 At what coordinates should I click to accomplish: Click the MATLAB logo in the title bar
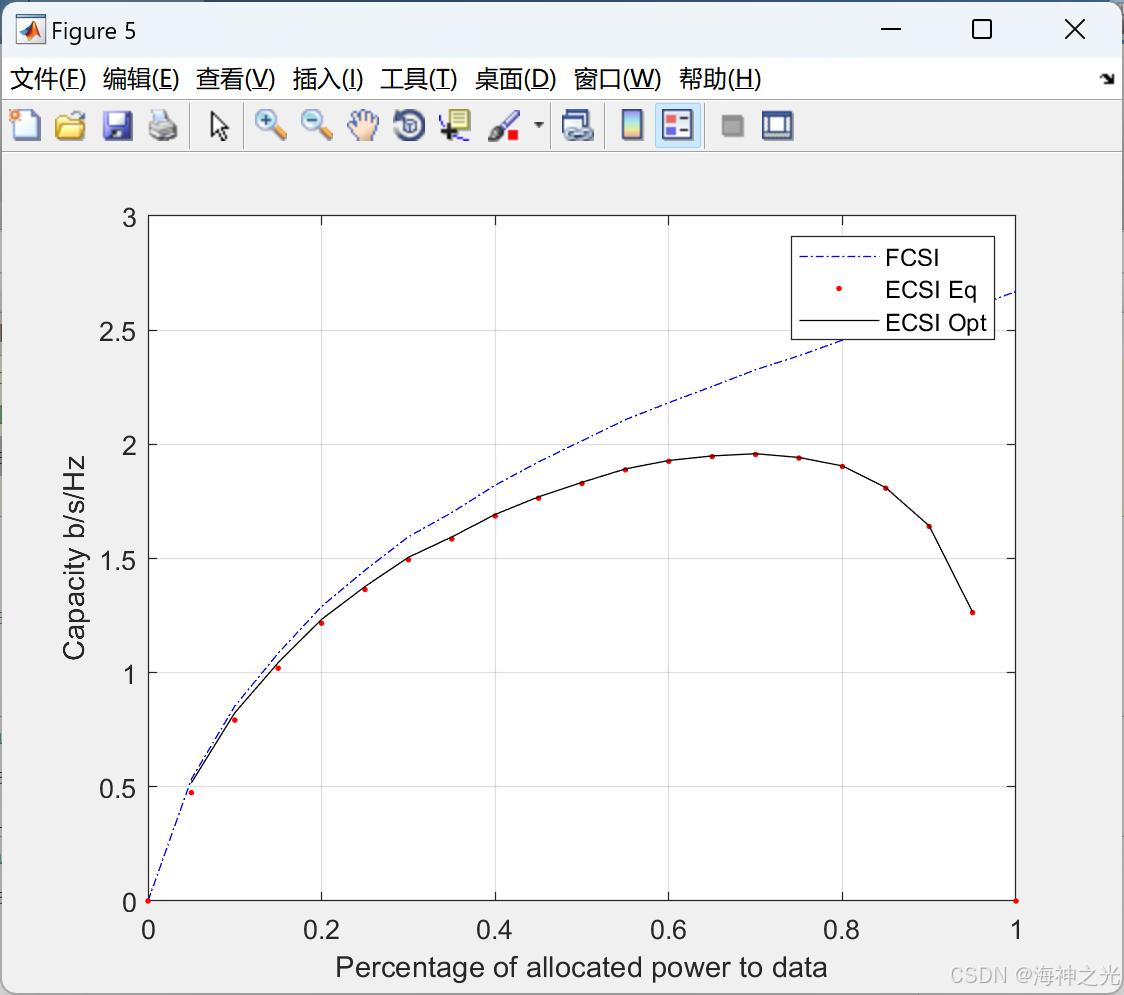coord(31,29)
